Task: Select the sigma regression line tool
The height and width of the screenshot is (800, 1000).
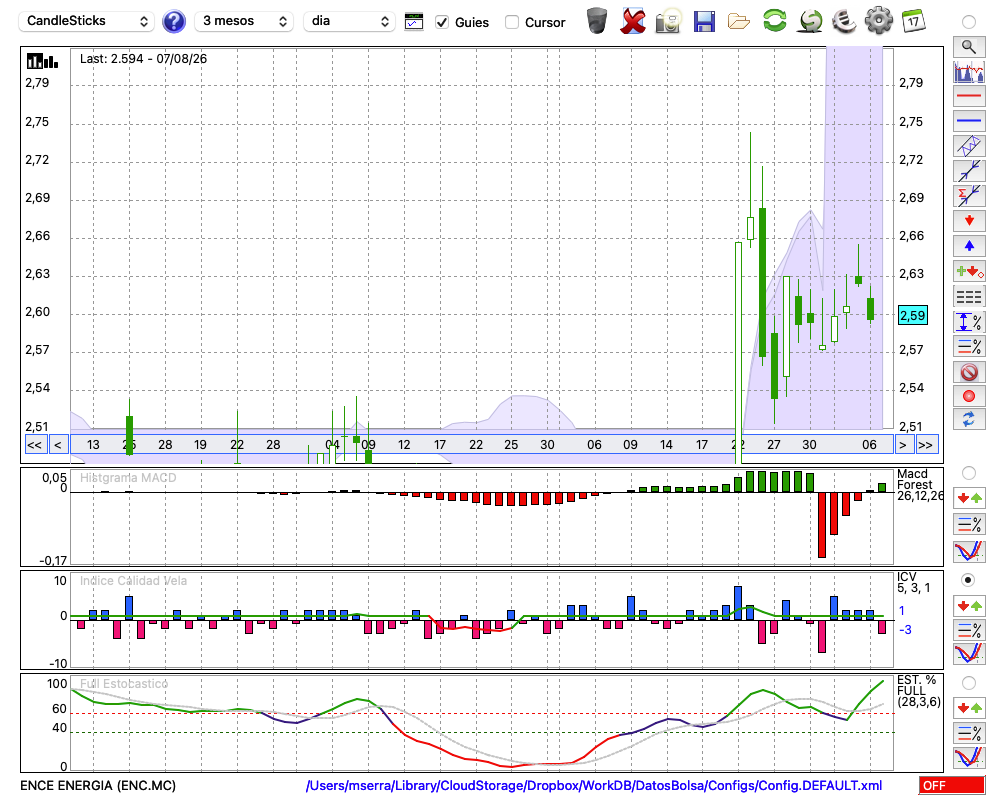Action: [969, 195]
